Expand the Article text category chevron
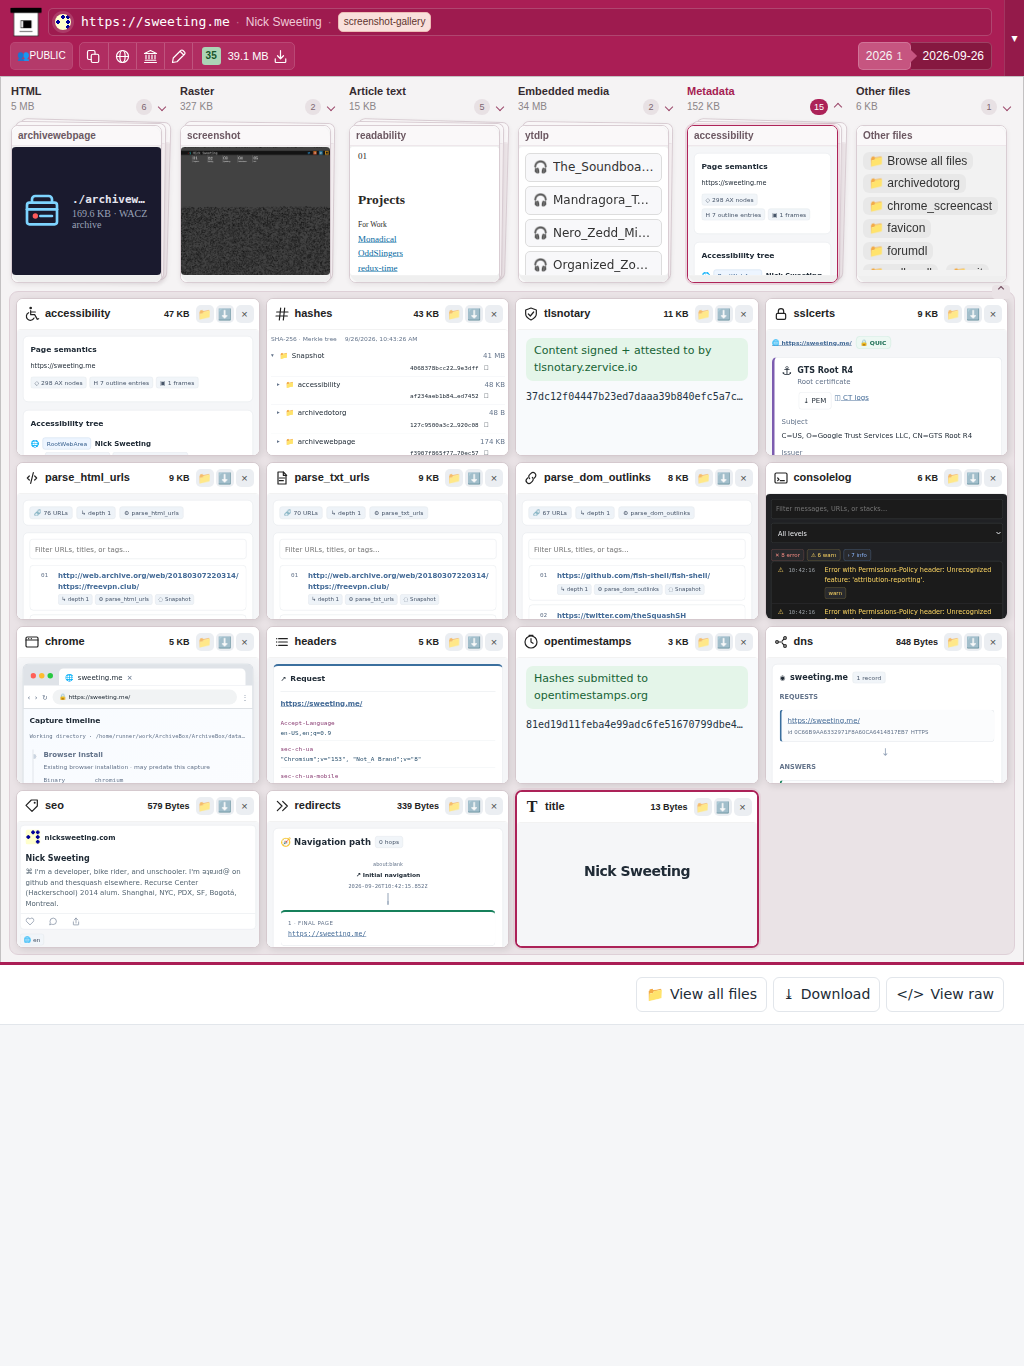 tap(500, 108)
